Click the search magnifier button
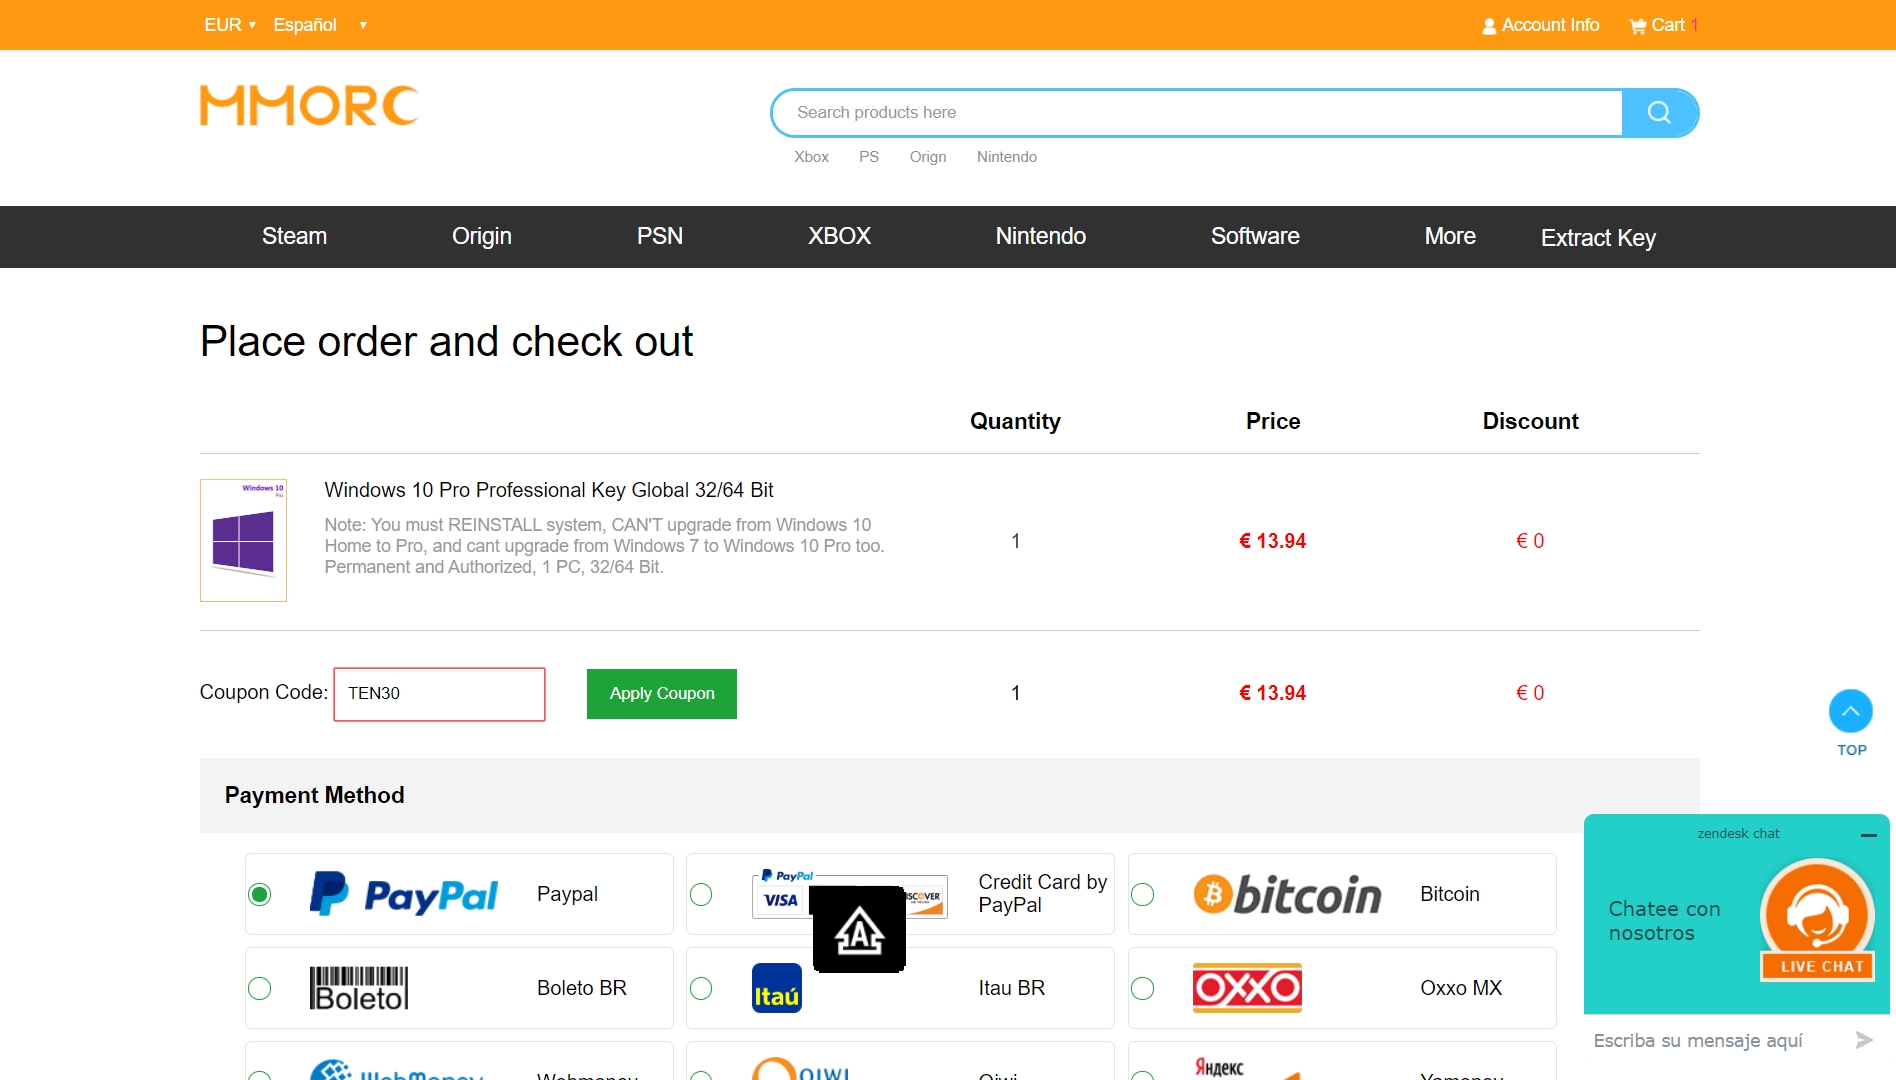Viewport: 1896px width, 1080px height. click(x=1659, y=113)
